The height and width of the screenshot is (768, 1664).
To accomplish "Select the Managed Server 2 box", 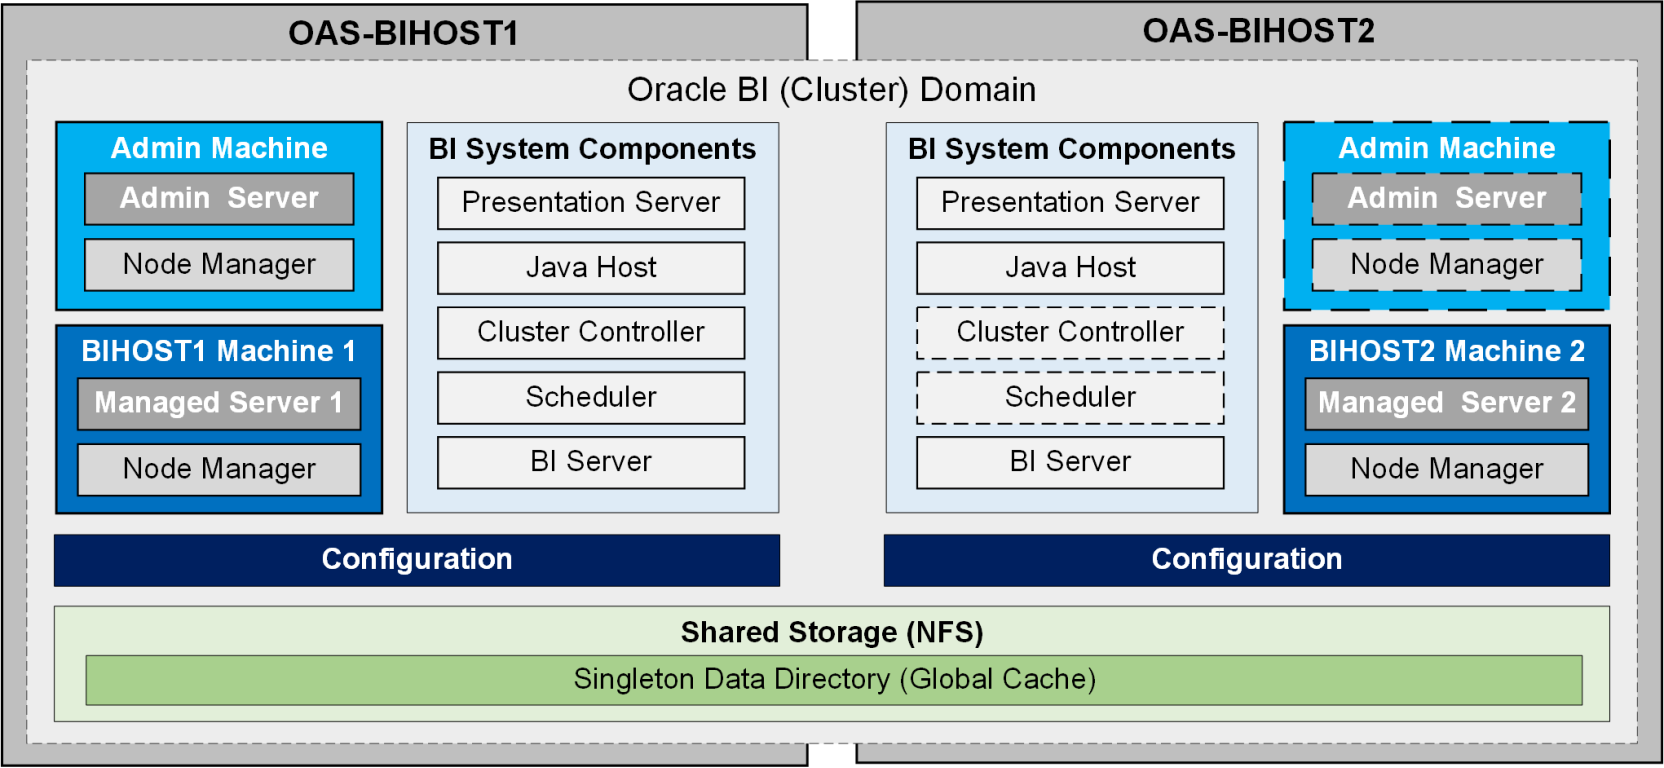I will (1447, 404).
